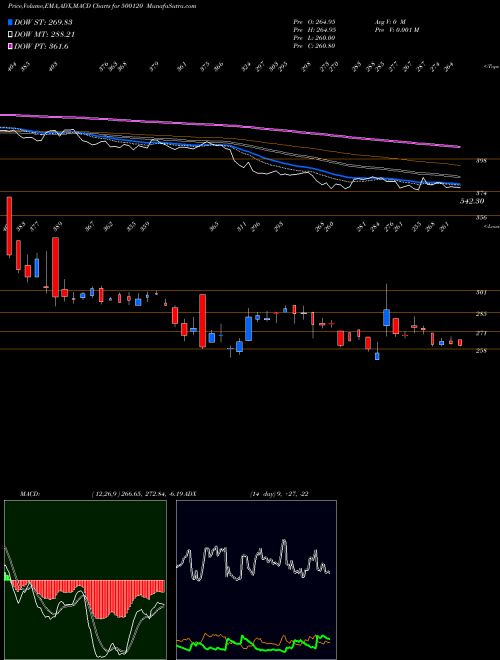Screen dimensions: 500x660
Task: Select the 'DOW ST: 269.83' legend text
Action: 43,22
